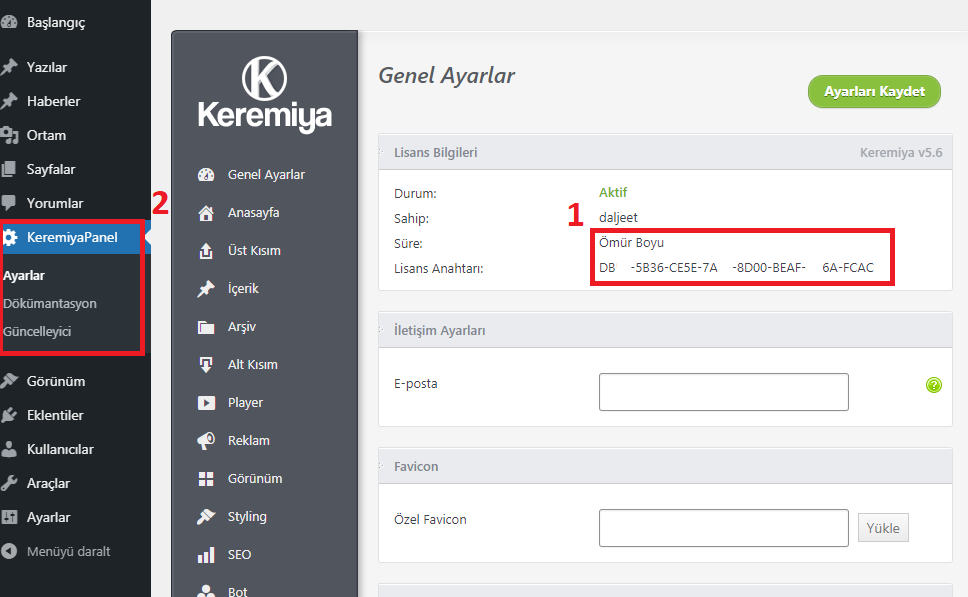Screen dimensions: 968x597
Task: Open the Styling settings tab
Action: (x=247, y=517)
